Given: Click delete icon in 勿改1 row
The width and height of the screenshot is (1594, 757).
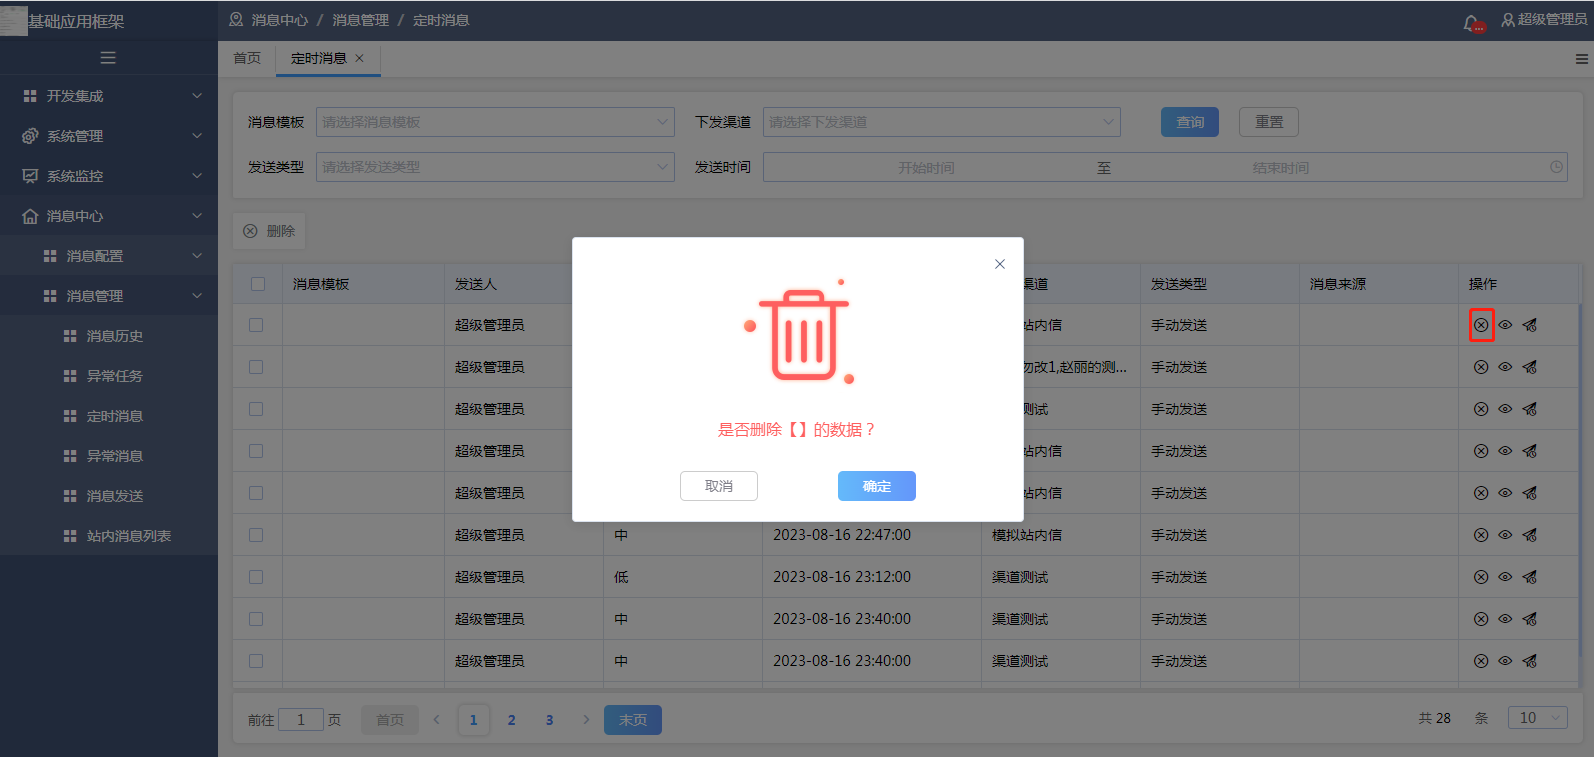Looking at the screenshot, I should pyautogui.click(x=1481, y=367).
